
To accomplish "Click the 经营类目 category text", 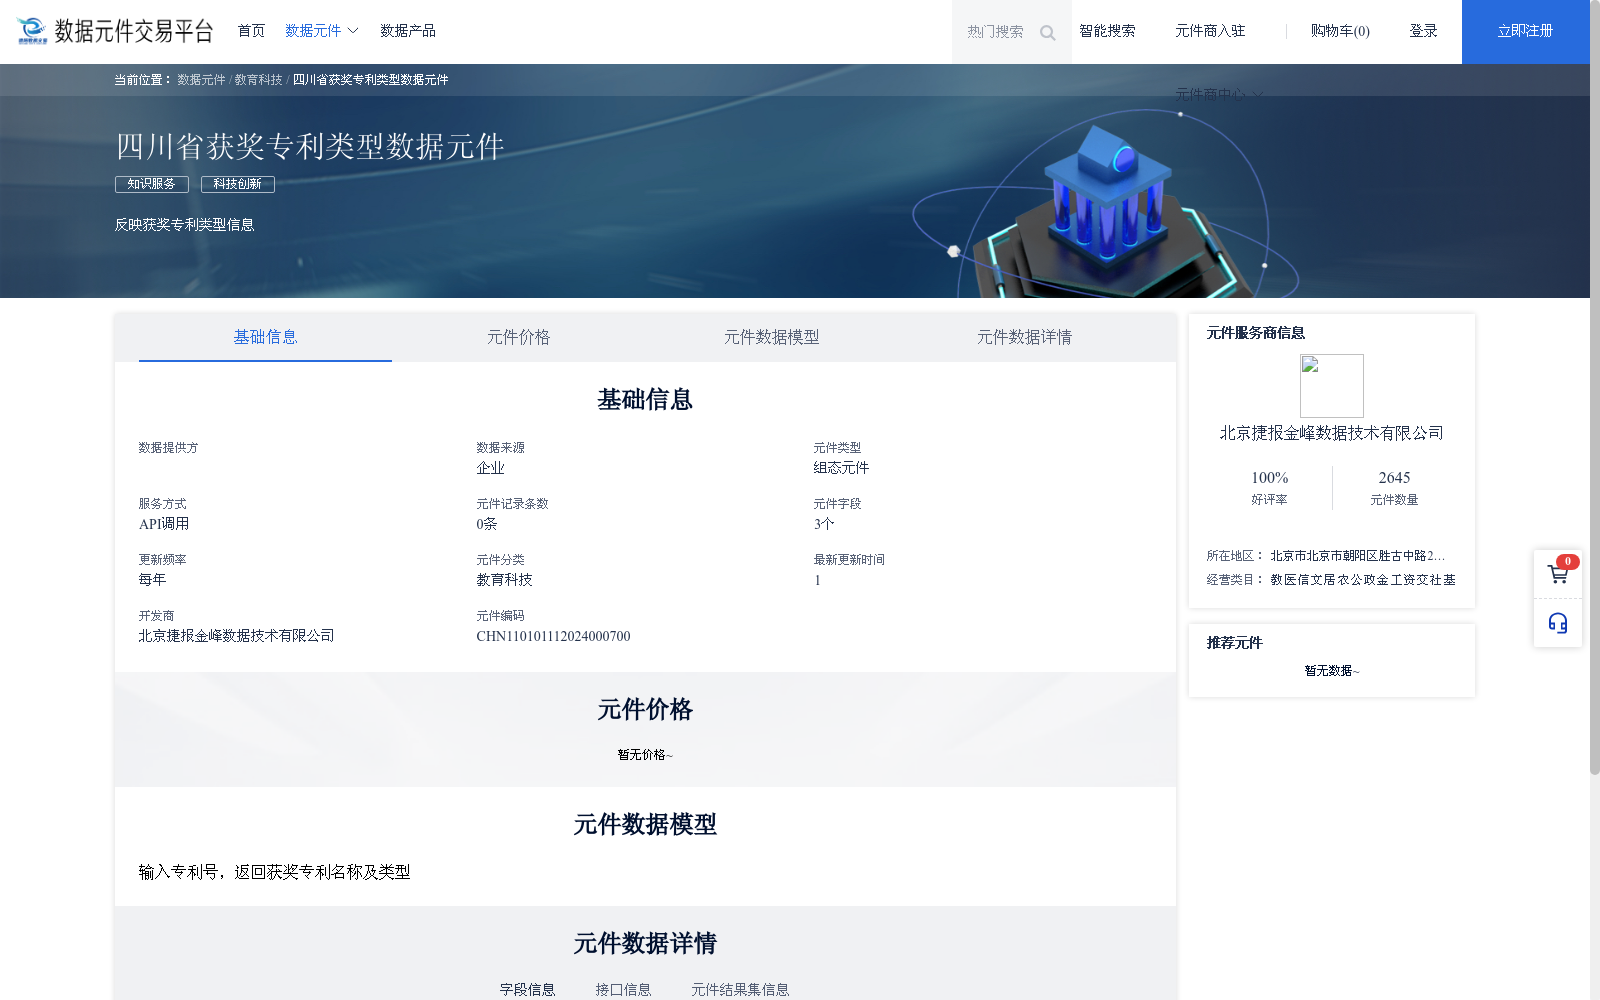I will click(x=1363, y=580).
